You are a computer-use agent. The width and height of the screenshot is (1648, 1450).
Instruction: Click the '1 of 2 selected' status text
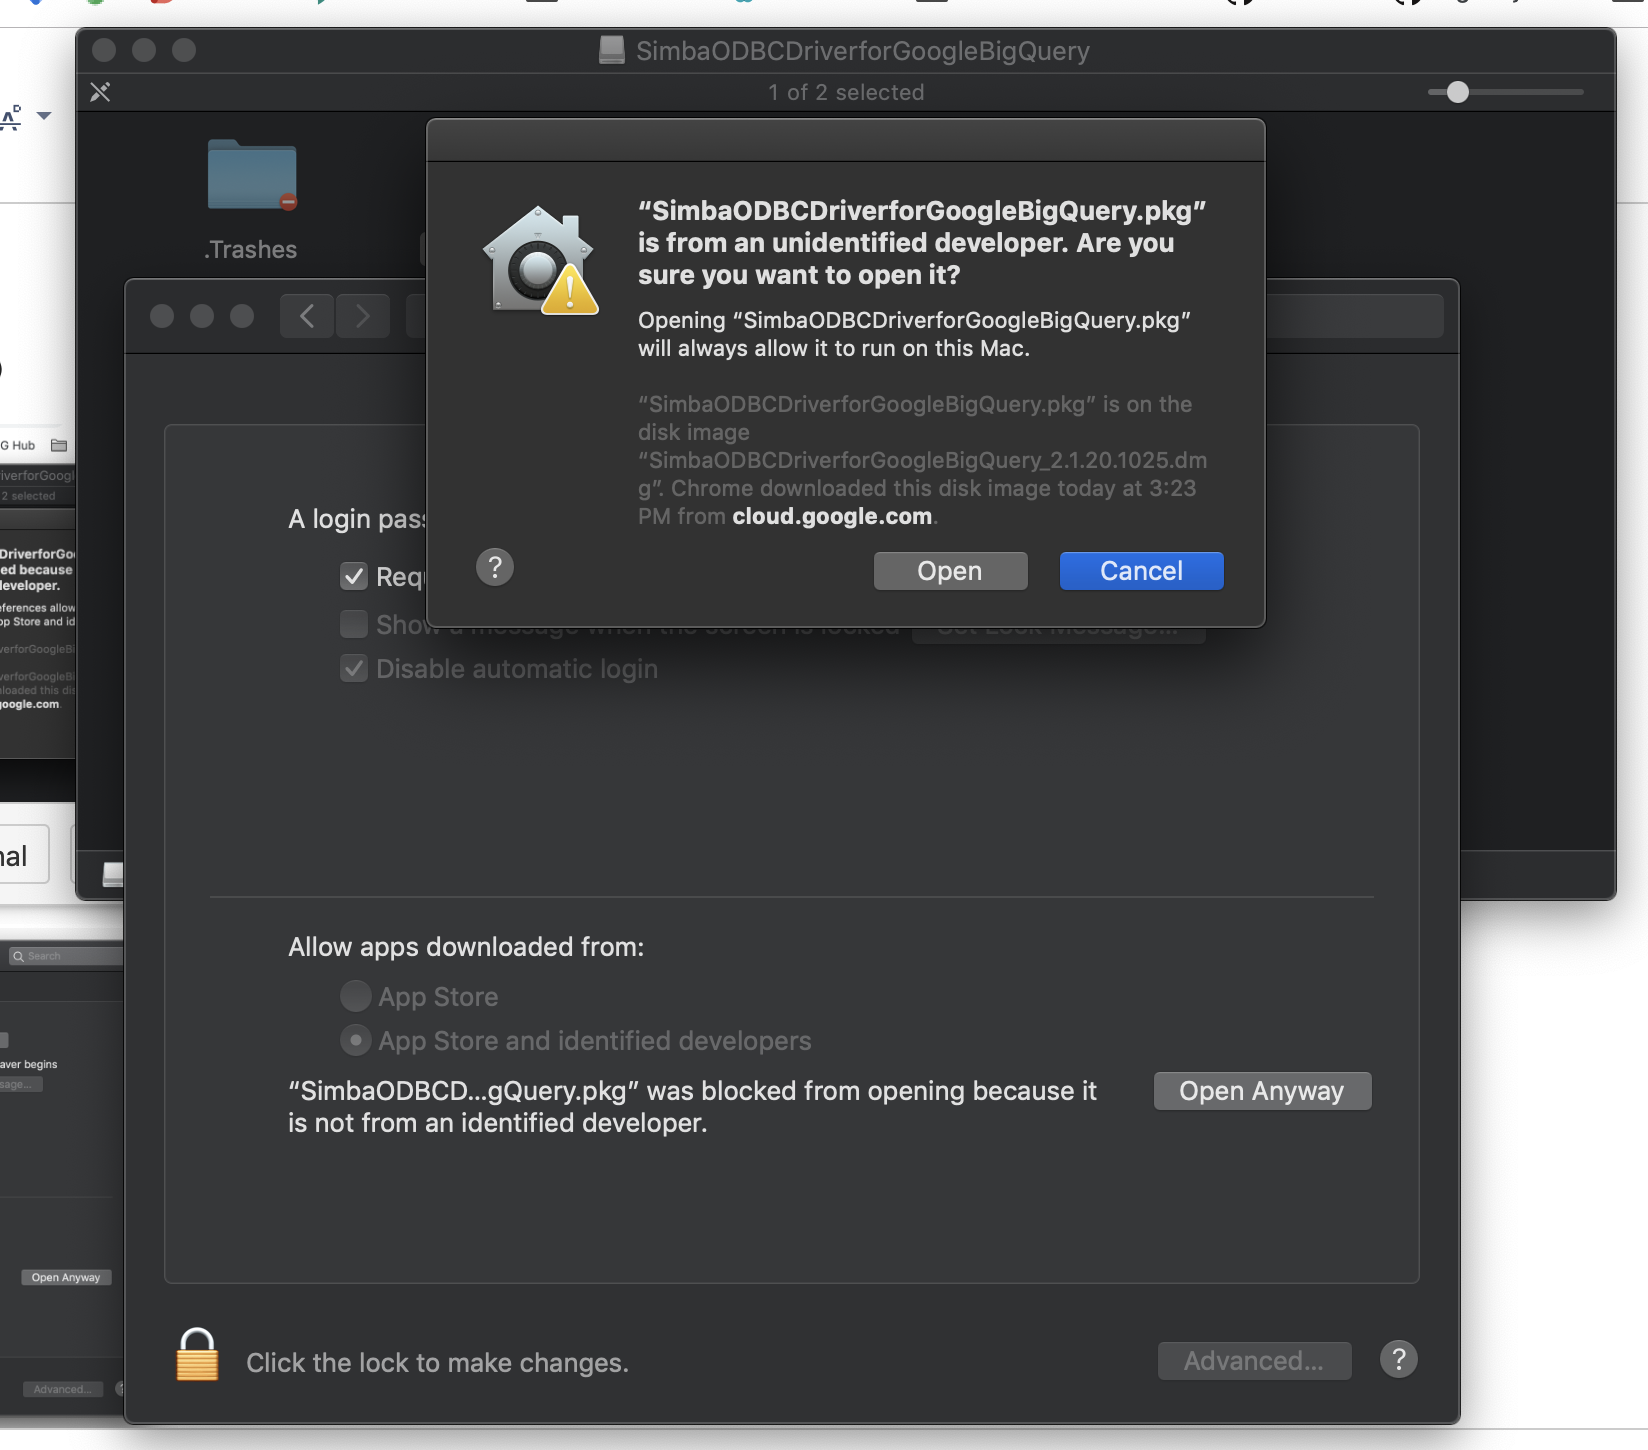tap(846, 92)
